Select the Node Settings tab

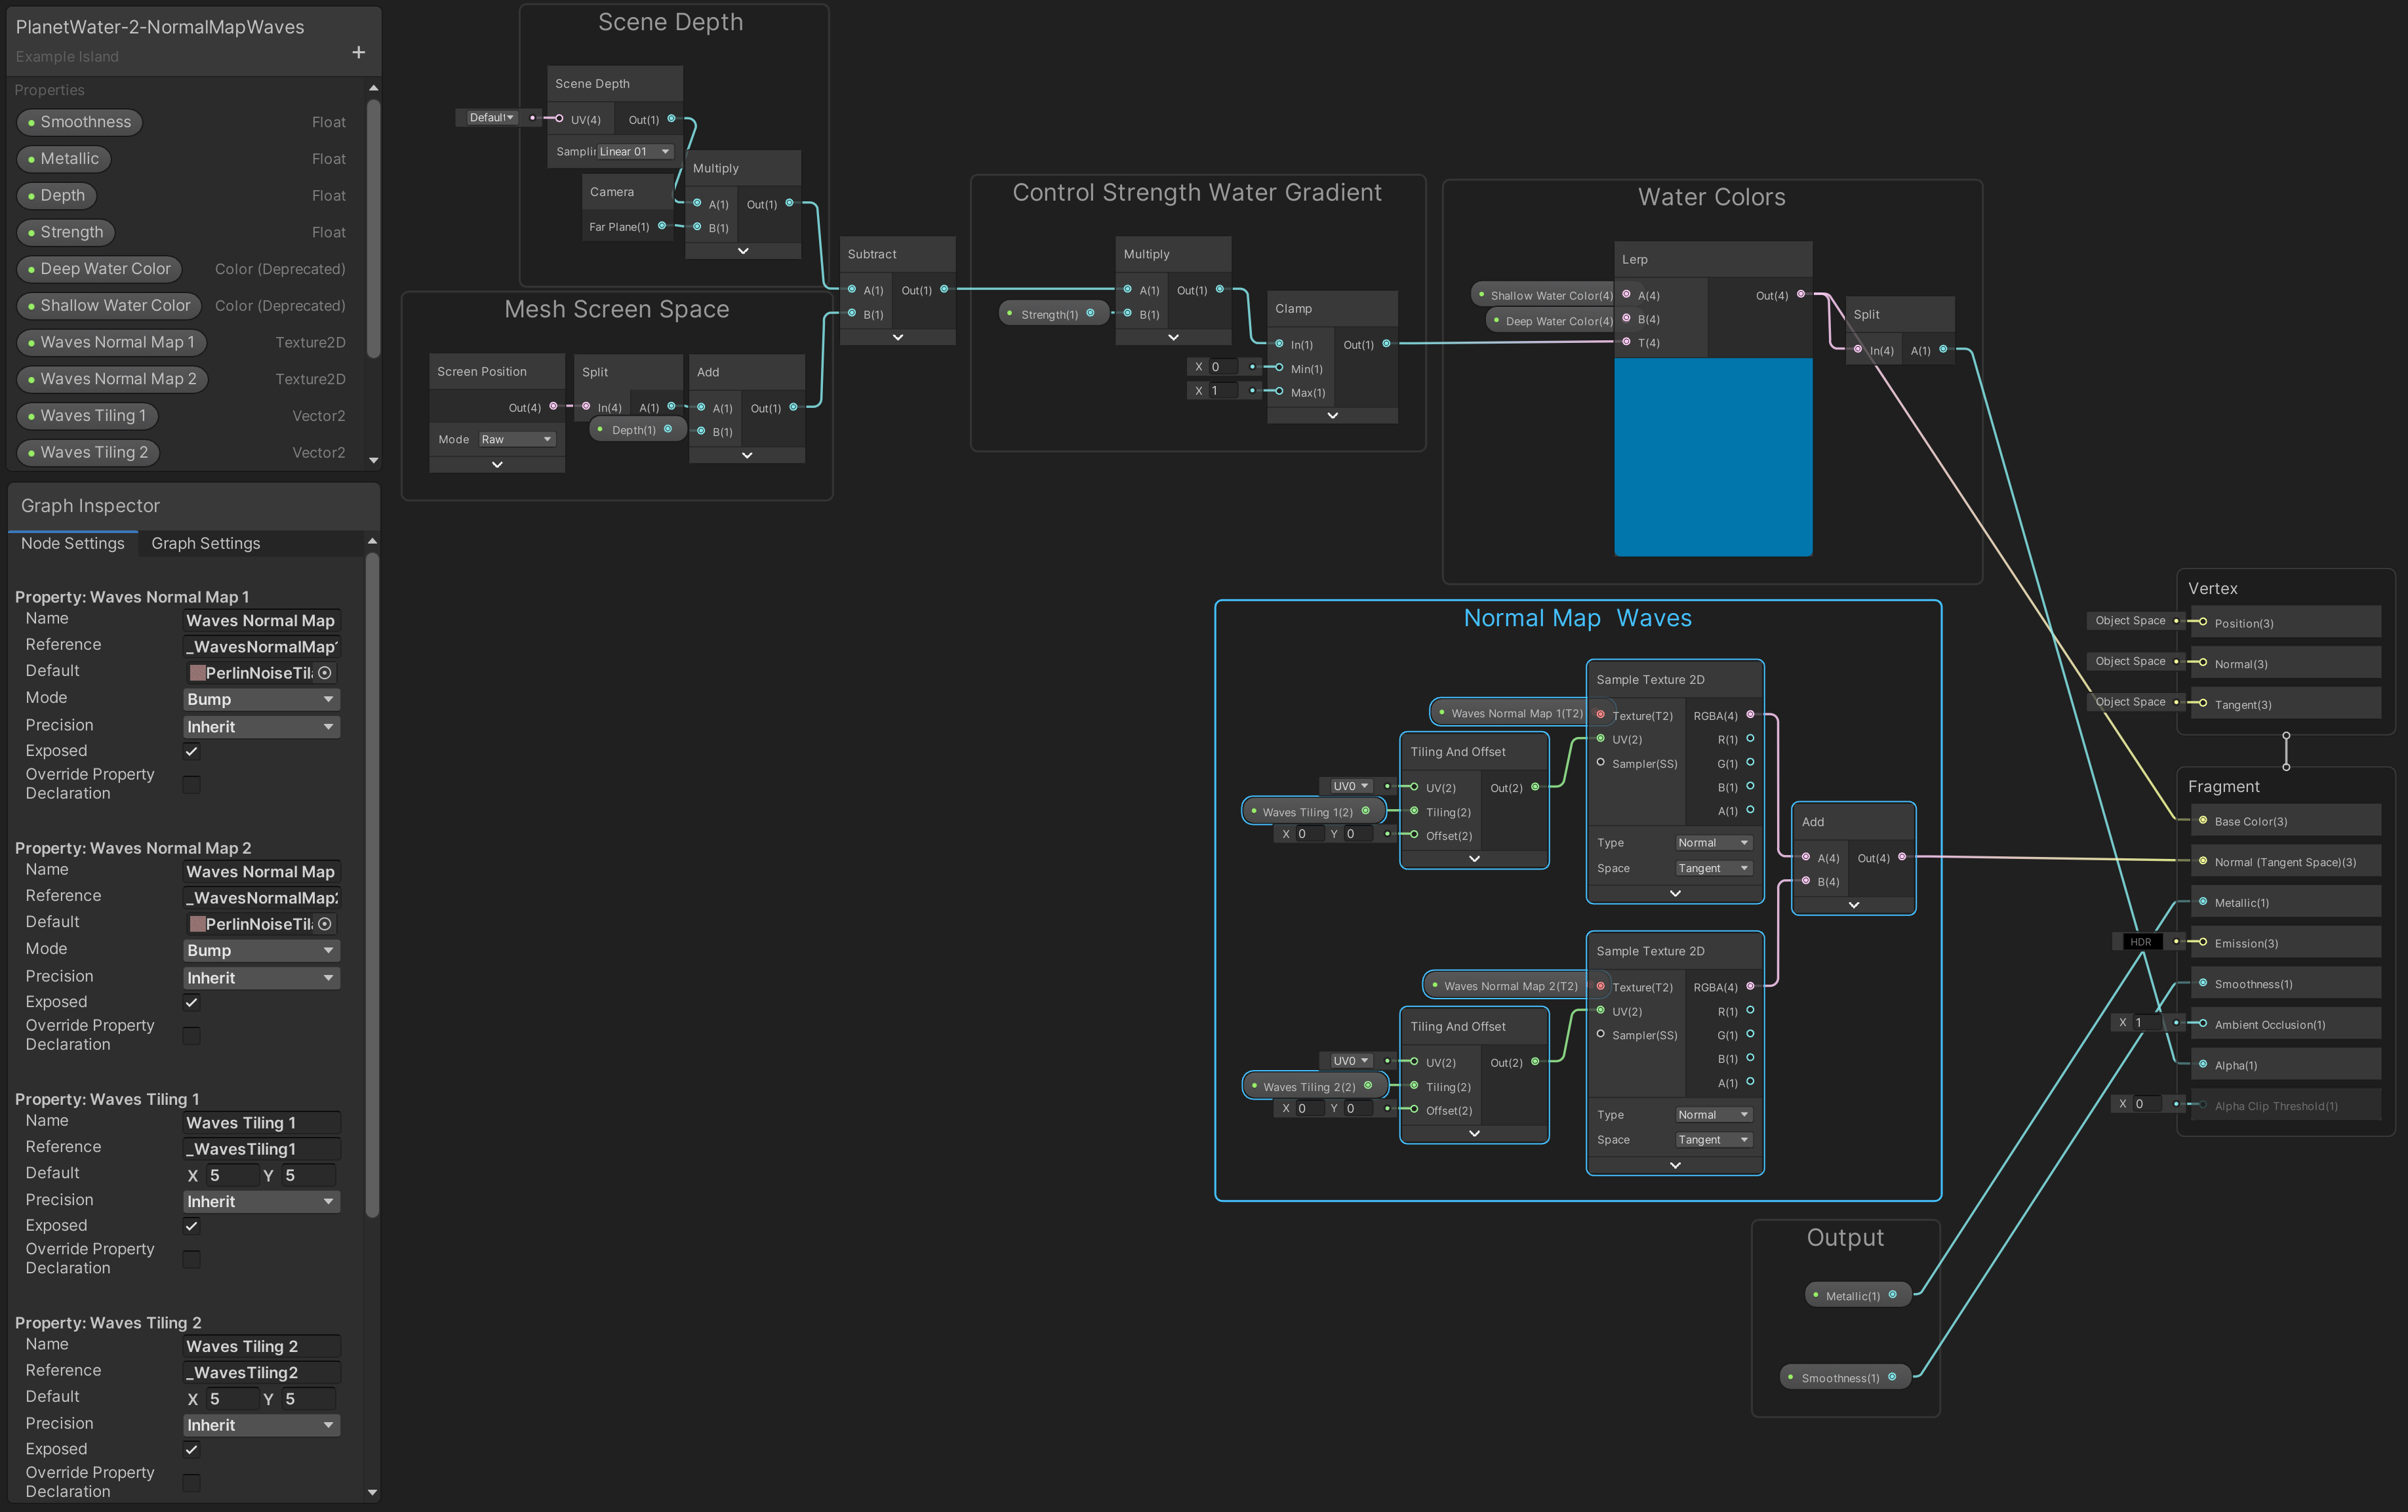[x=73, y=543]
